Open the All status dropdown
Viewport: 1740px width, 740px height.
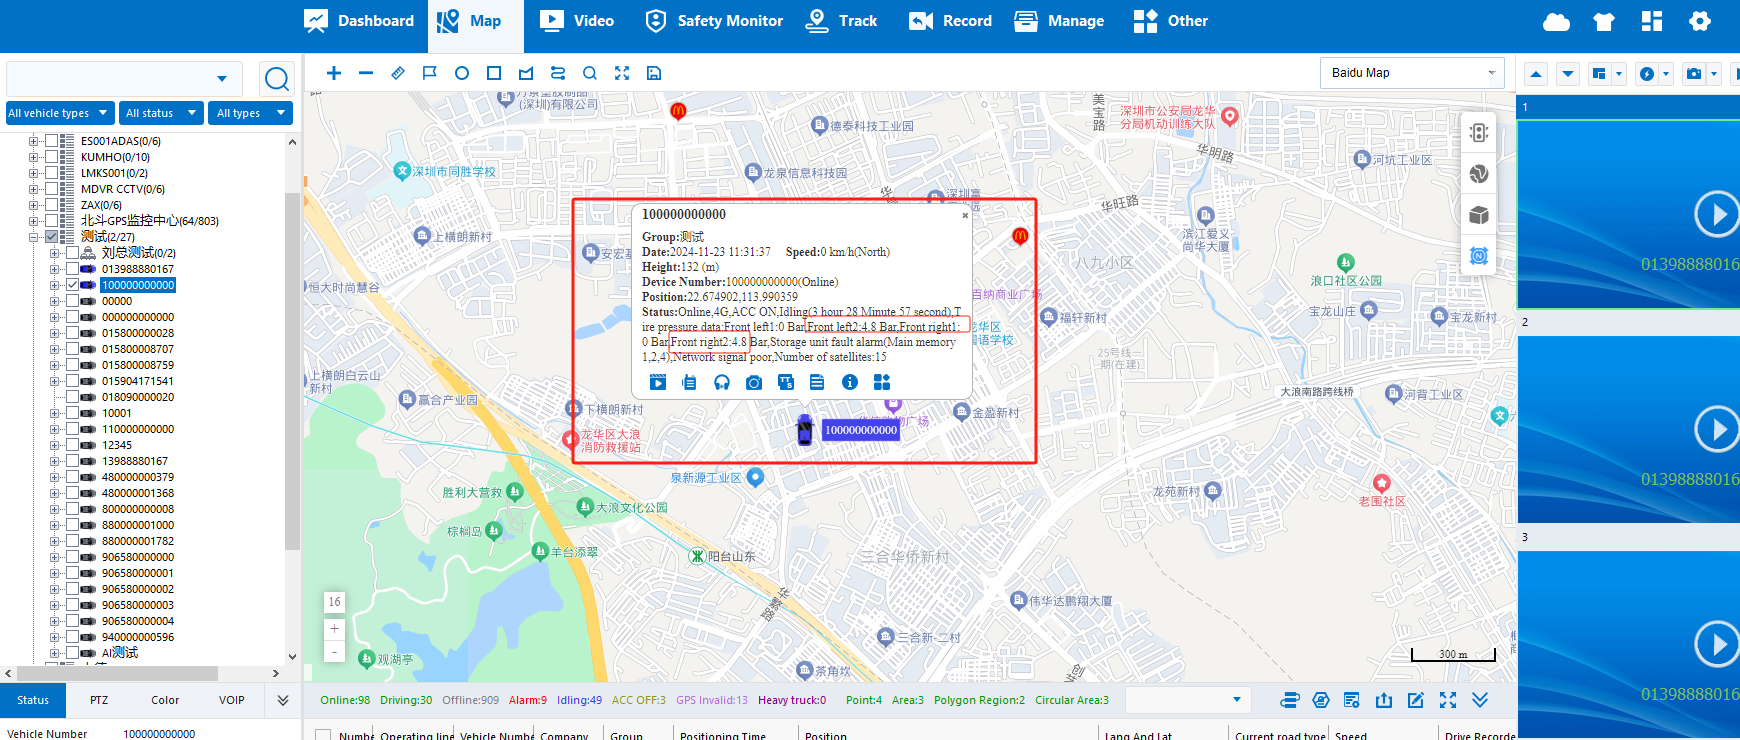(160, 113)
